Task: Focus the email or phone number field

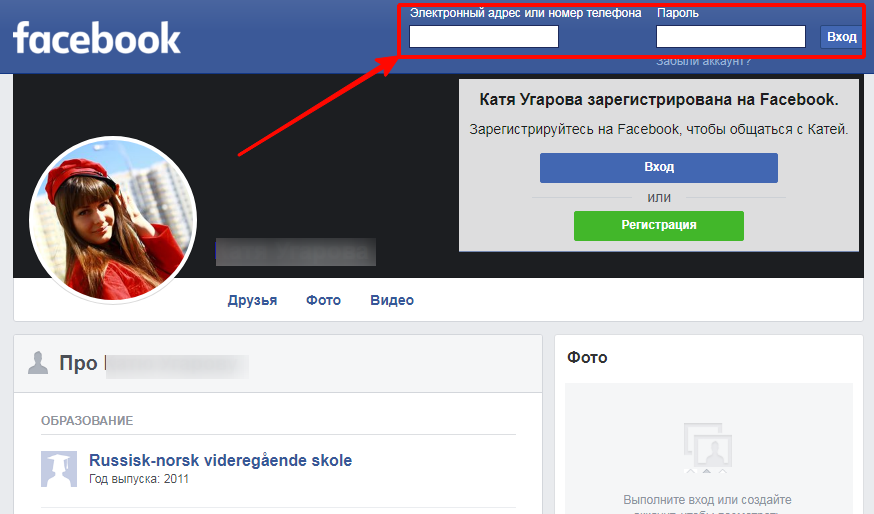Action: click(x=484, y=37)
